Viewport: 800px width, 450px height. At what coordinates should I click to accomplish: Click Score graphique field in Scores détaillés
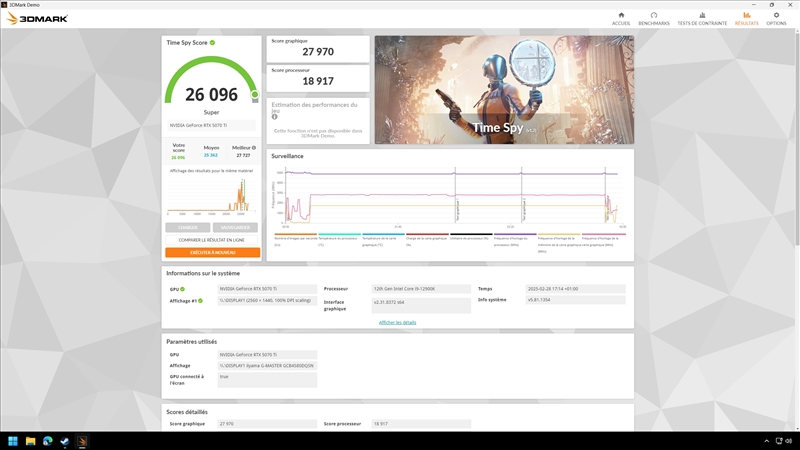(x=267, y=424)
